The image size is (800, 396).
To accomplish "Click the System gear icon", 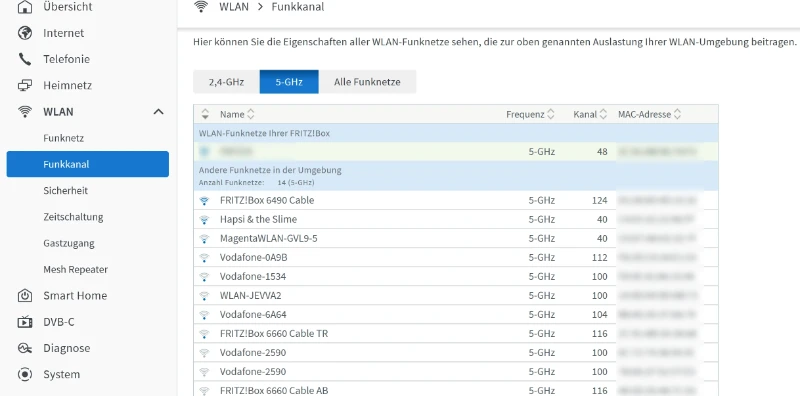I will 24,374.
